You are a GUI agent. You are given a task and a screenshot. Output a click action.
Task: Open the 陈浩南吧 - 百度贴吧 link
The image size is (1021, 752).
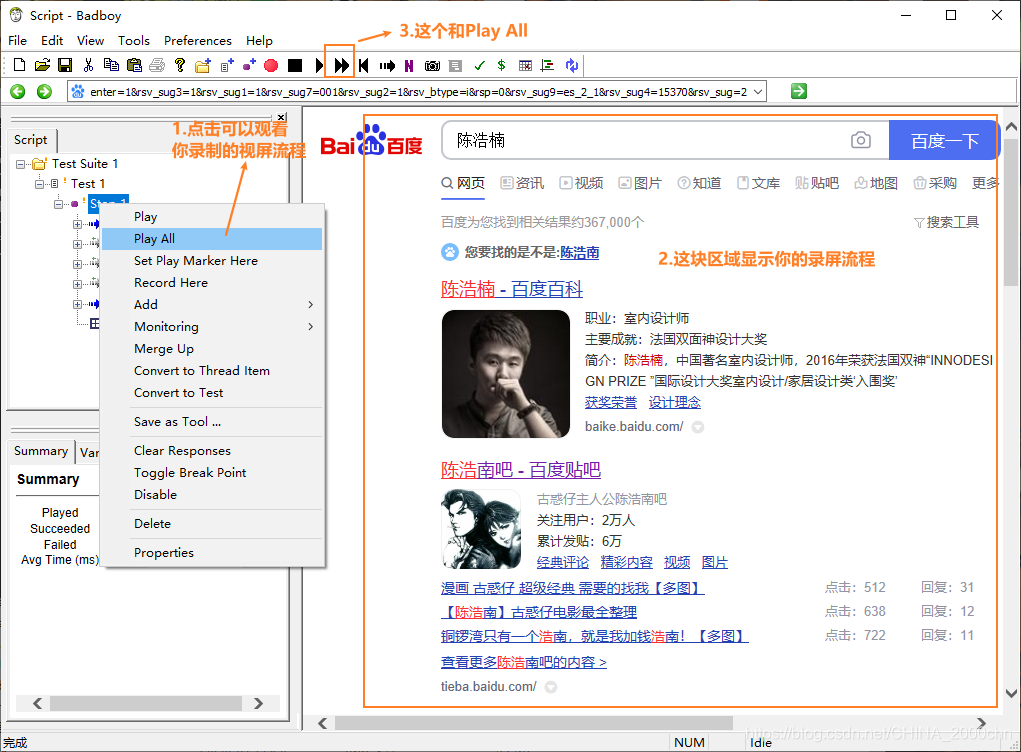(x=521, y=470)
